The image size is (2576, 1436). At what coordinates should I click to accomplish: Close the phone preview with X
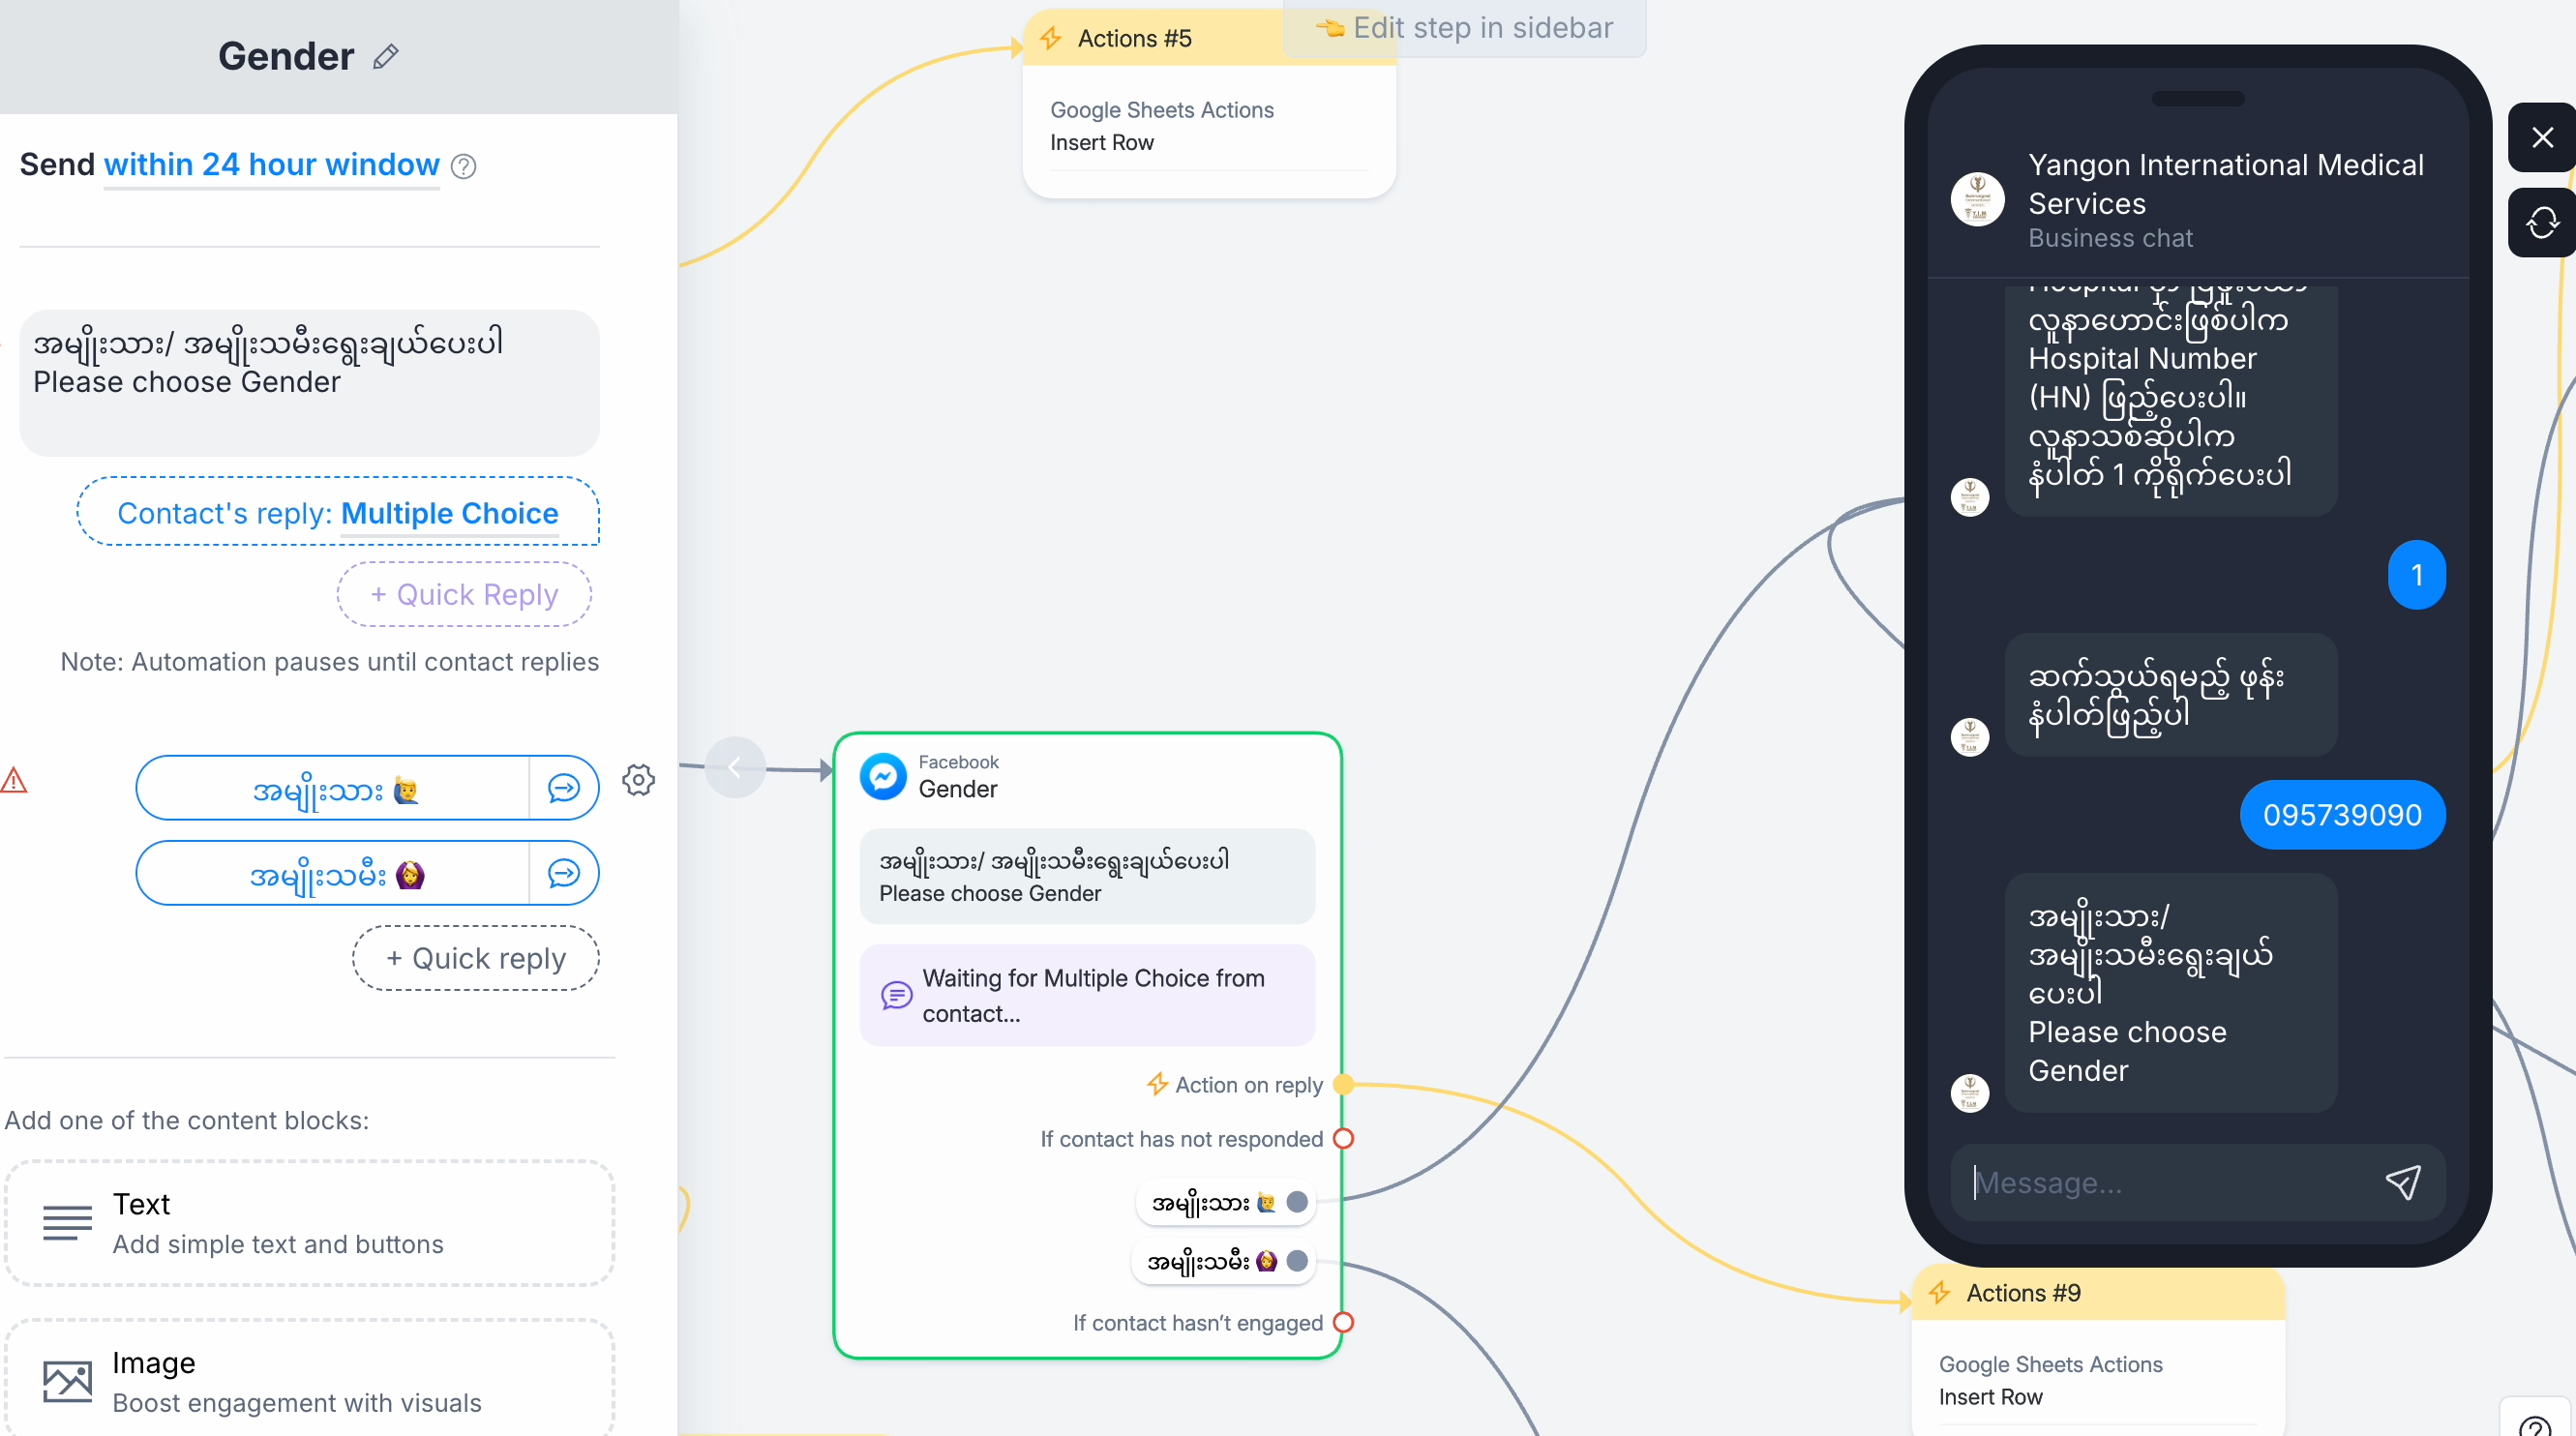click(2542, 137)
